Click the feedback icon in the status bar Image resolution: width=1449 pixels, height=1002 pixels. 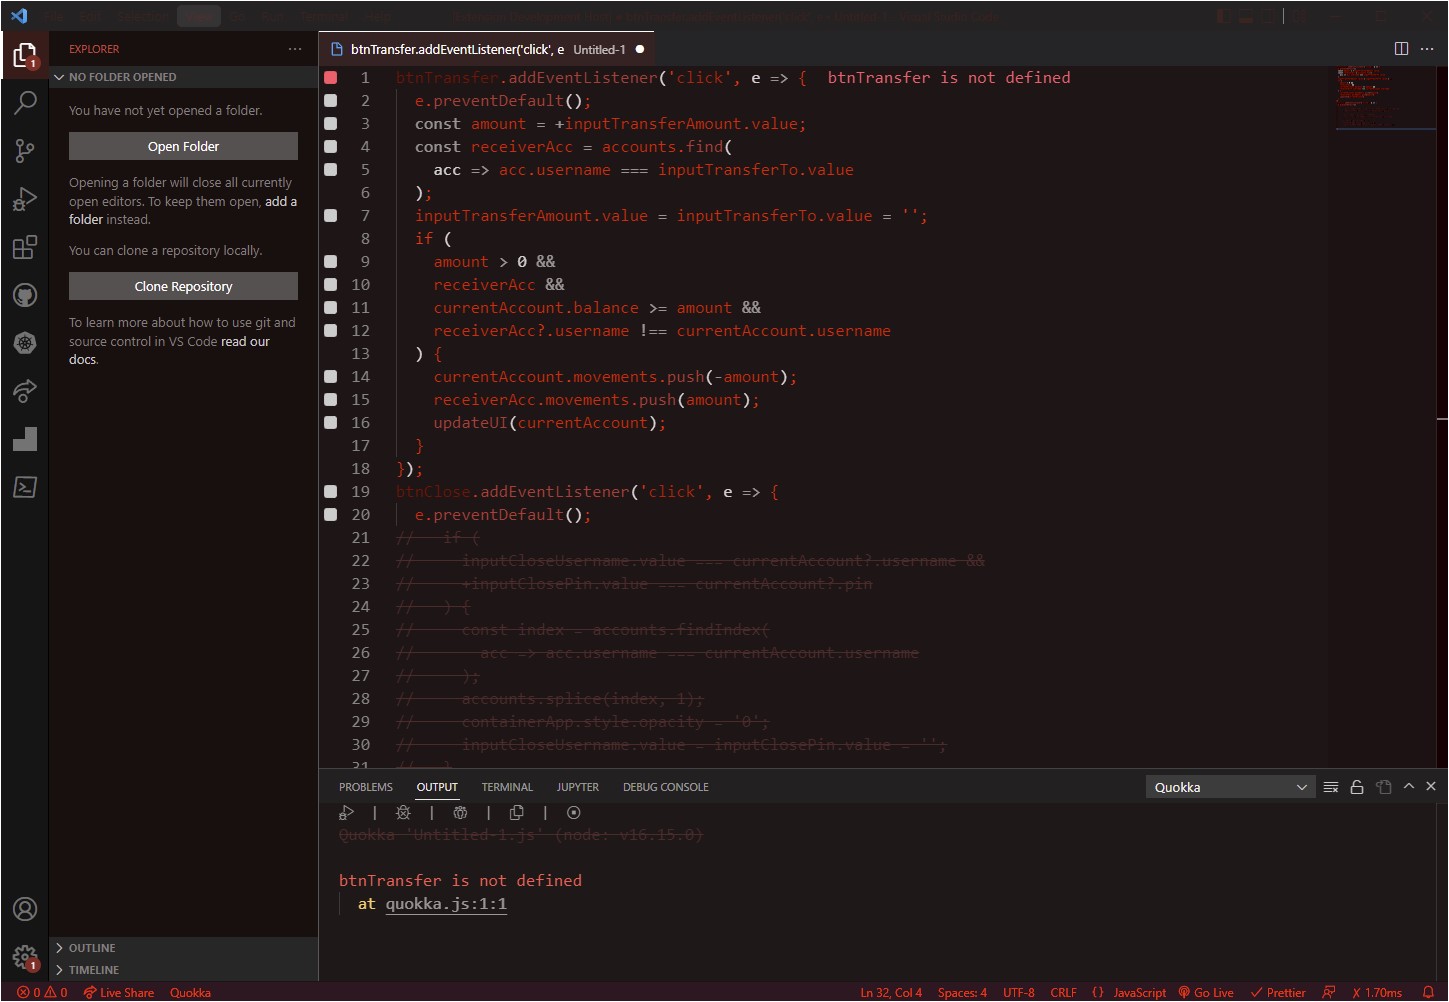tap(1328, 992)
